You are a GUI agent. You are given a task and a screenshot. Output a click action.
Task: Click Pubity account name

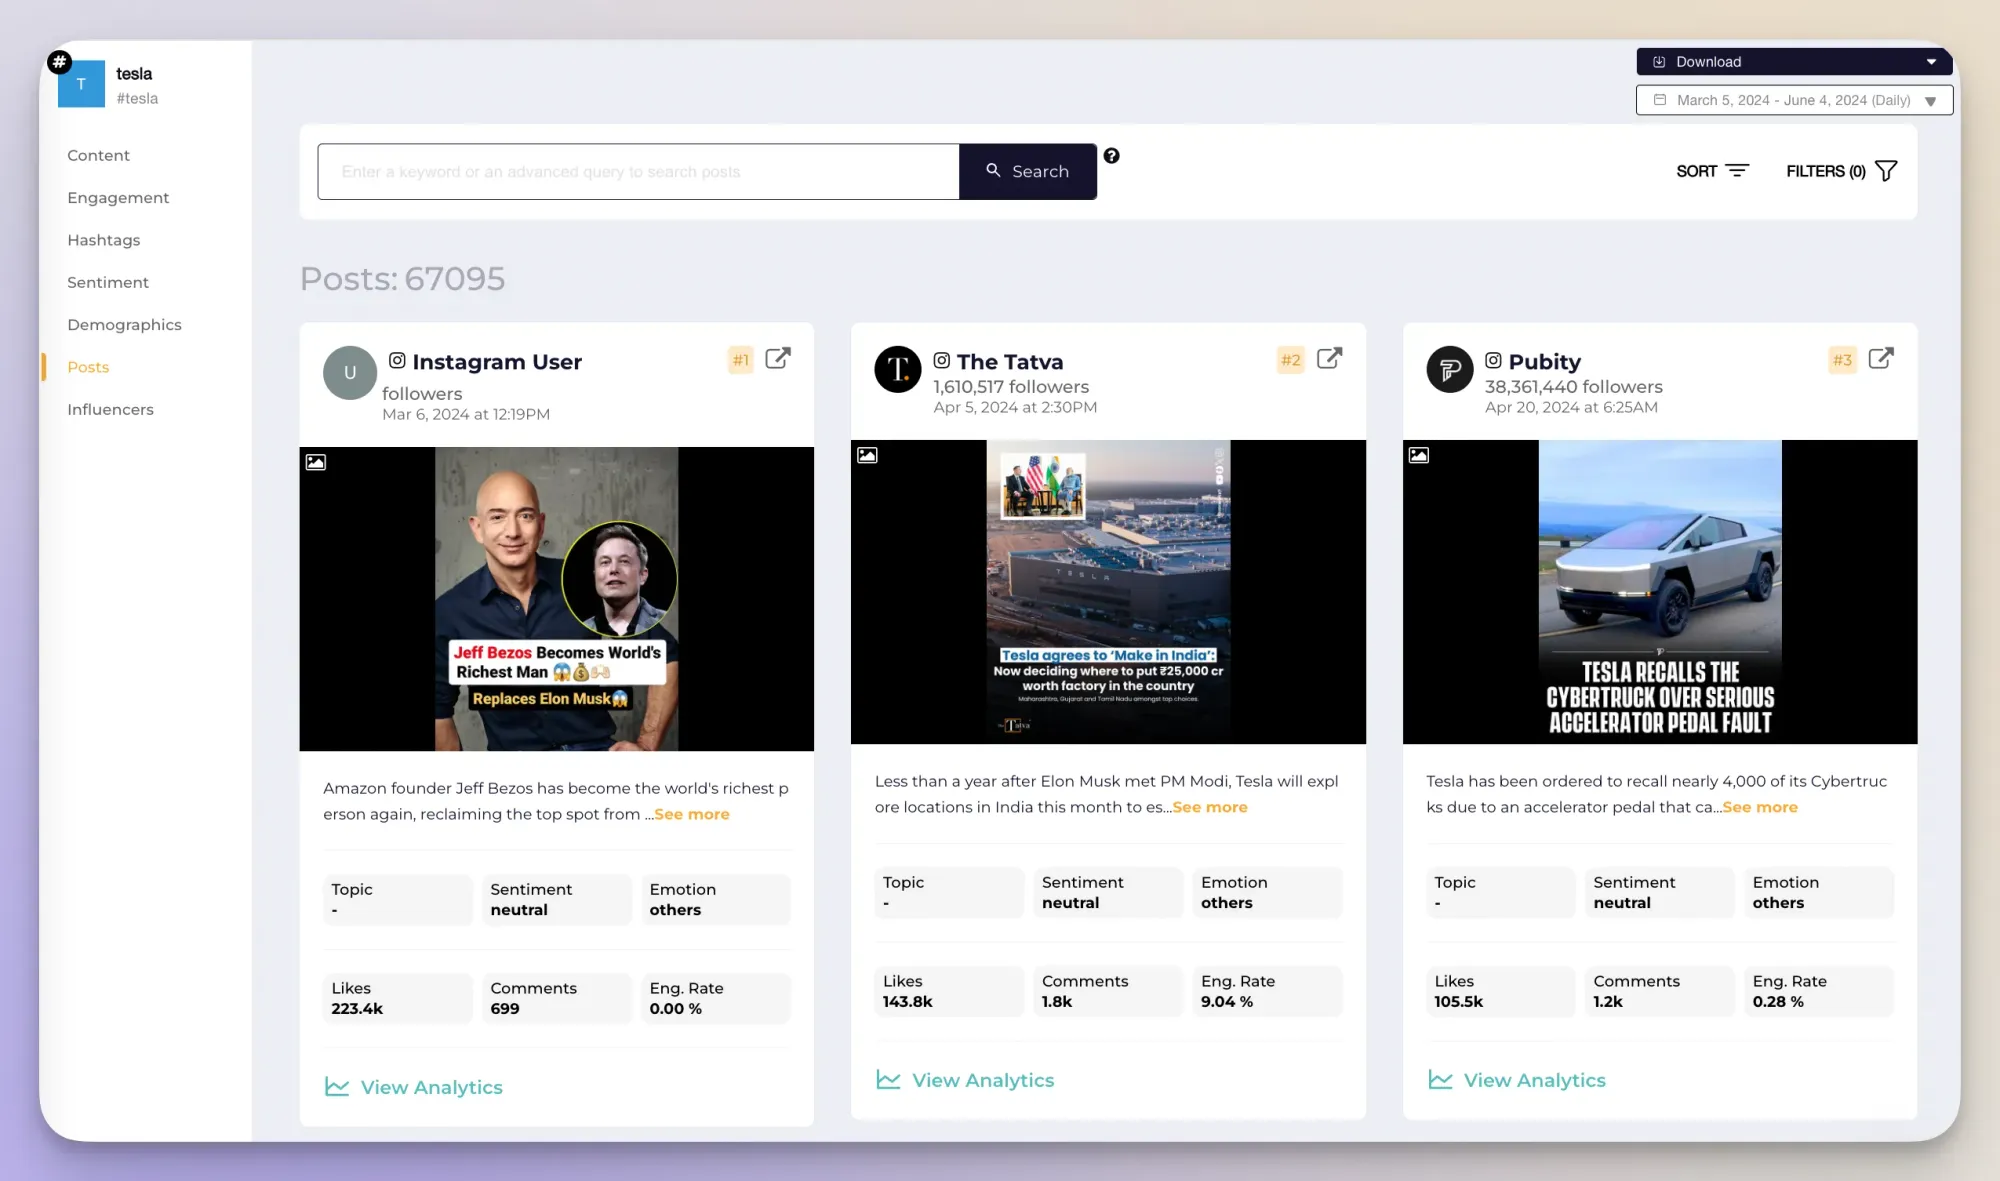(1545, 361)
